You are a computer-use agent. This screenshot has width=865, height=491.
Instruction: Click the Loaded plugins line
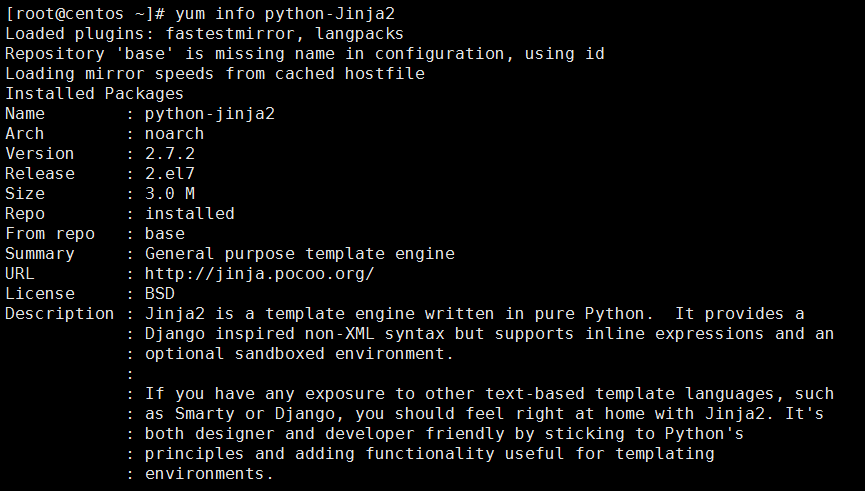pos(204,34)
